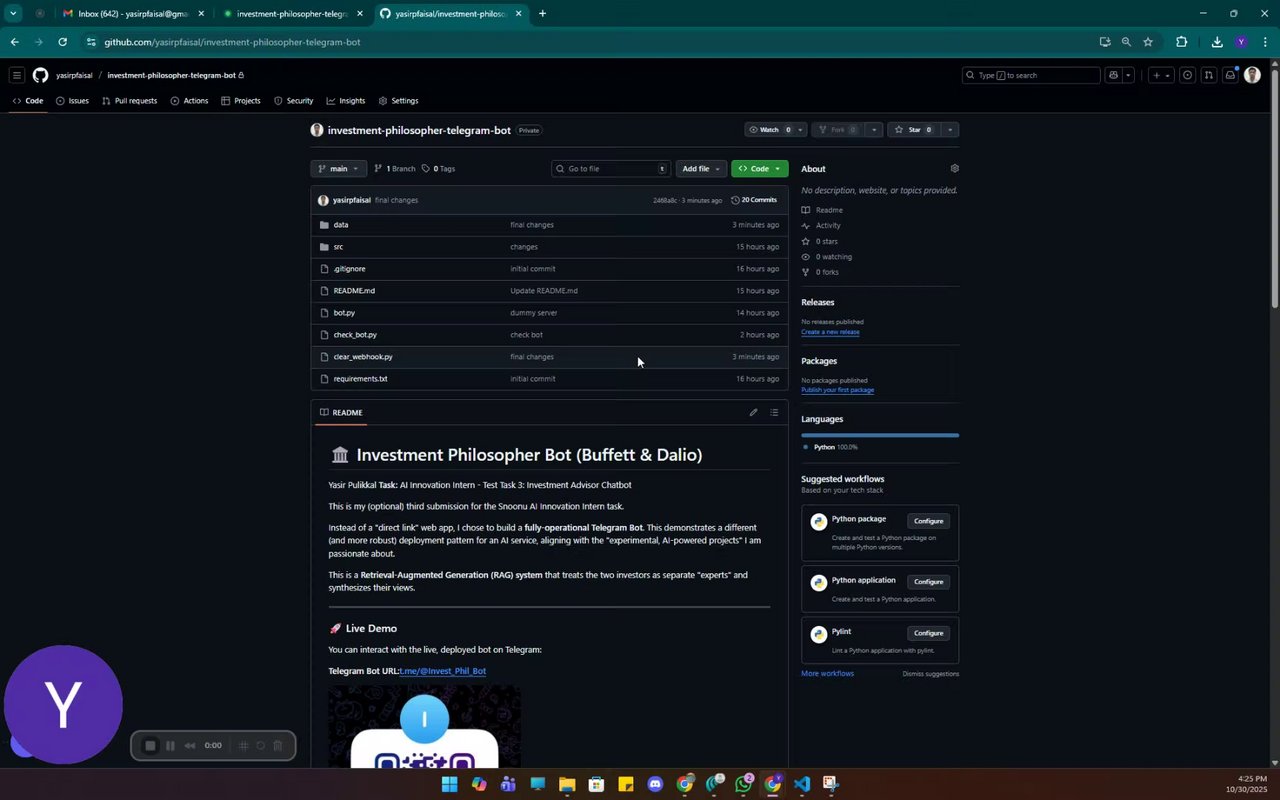The image size is (1280, 800).
Task: Focus the Go to file input
Action: (x=610, y=169)
